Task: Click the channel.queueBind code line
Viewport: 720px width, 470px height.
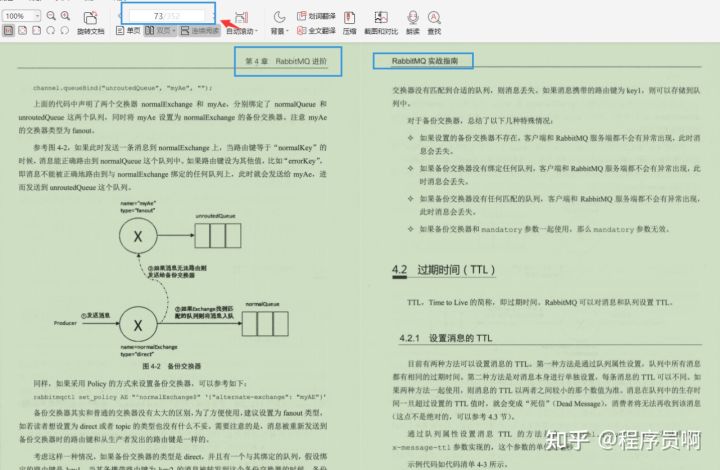Action: pos(122,88)
